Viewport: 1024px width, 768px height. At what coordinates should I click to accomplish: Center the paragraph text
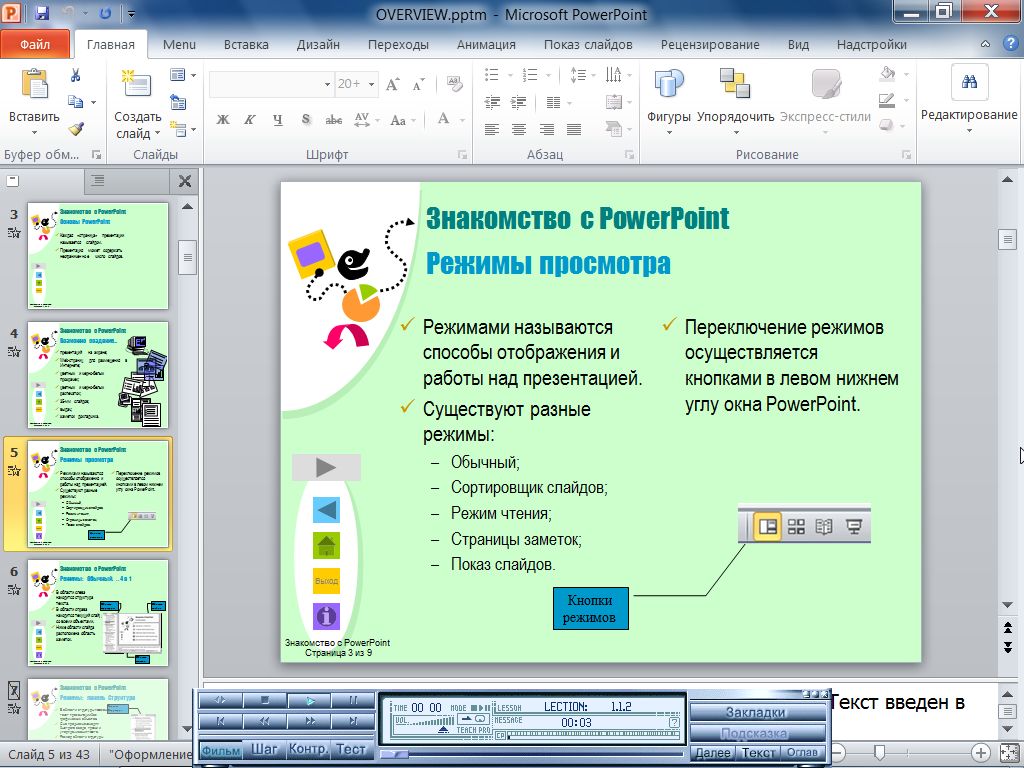(x=519, y=129)
